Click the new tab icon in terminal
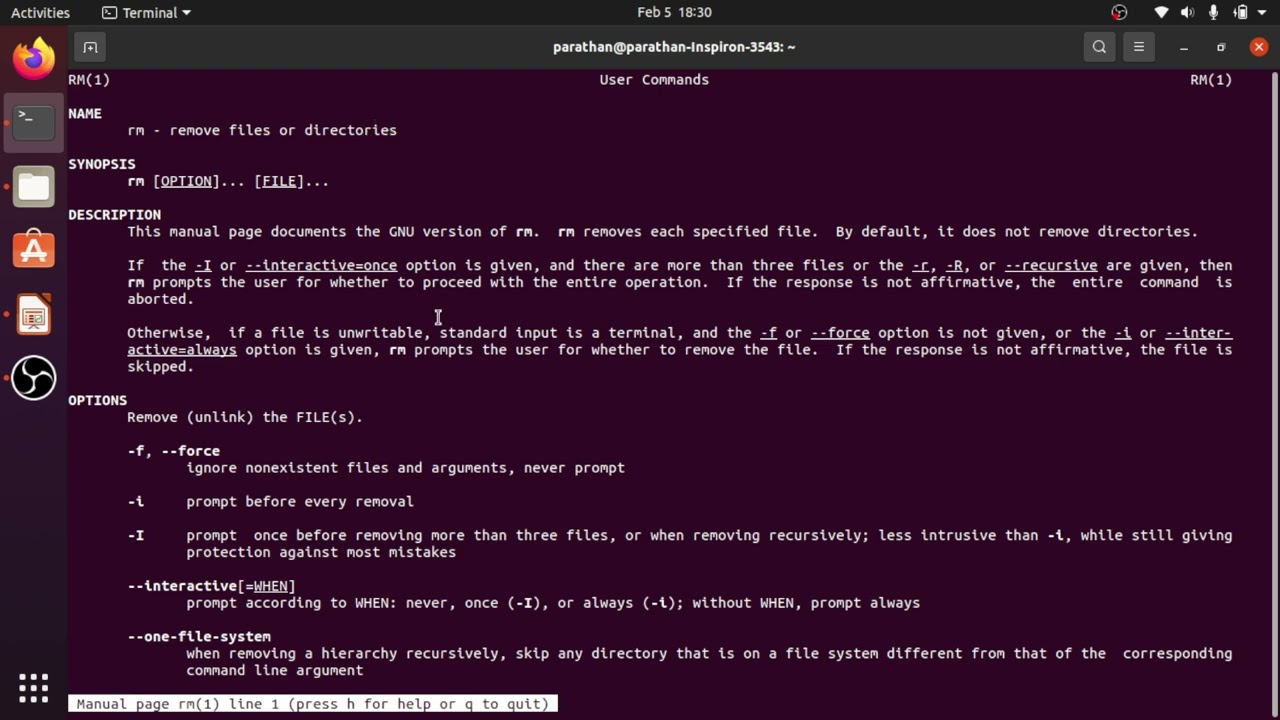Screen dimensions: 1280x720 (90, 47)
